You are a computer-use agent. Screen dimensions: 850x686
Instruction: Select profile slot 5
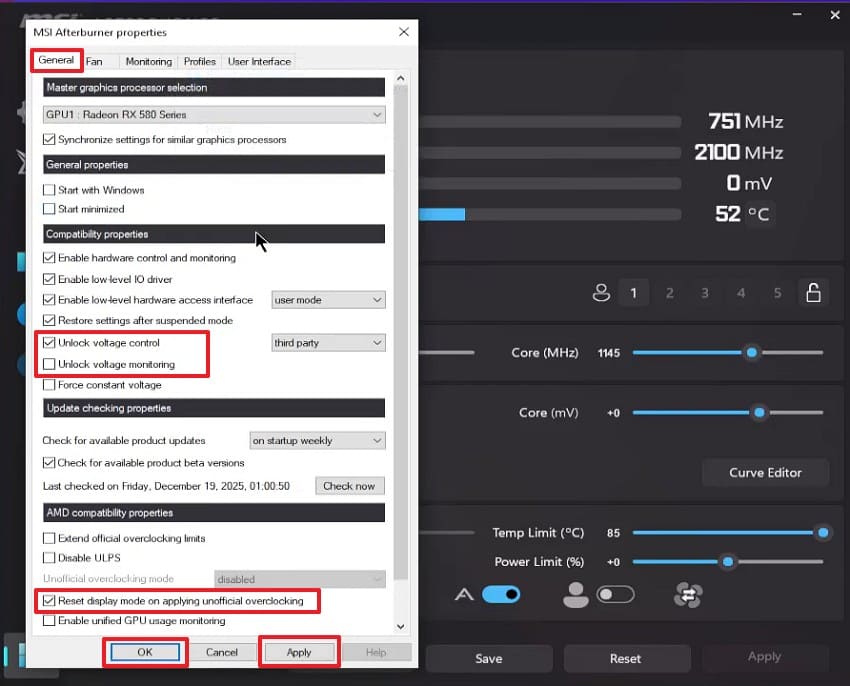[777, 293]
